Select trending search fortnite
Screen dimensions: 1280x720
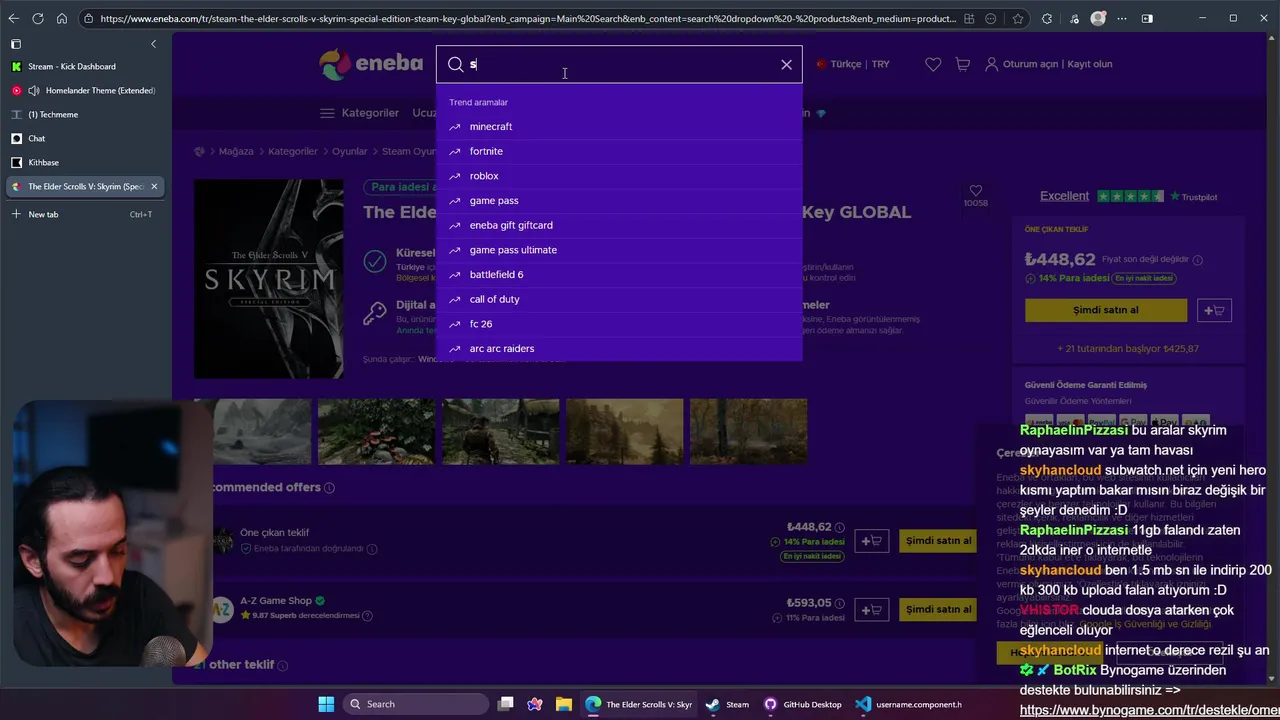(619, 151)
